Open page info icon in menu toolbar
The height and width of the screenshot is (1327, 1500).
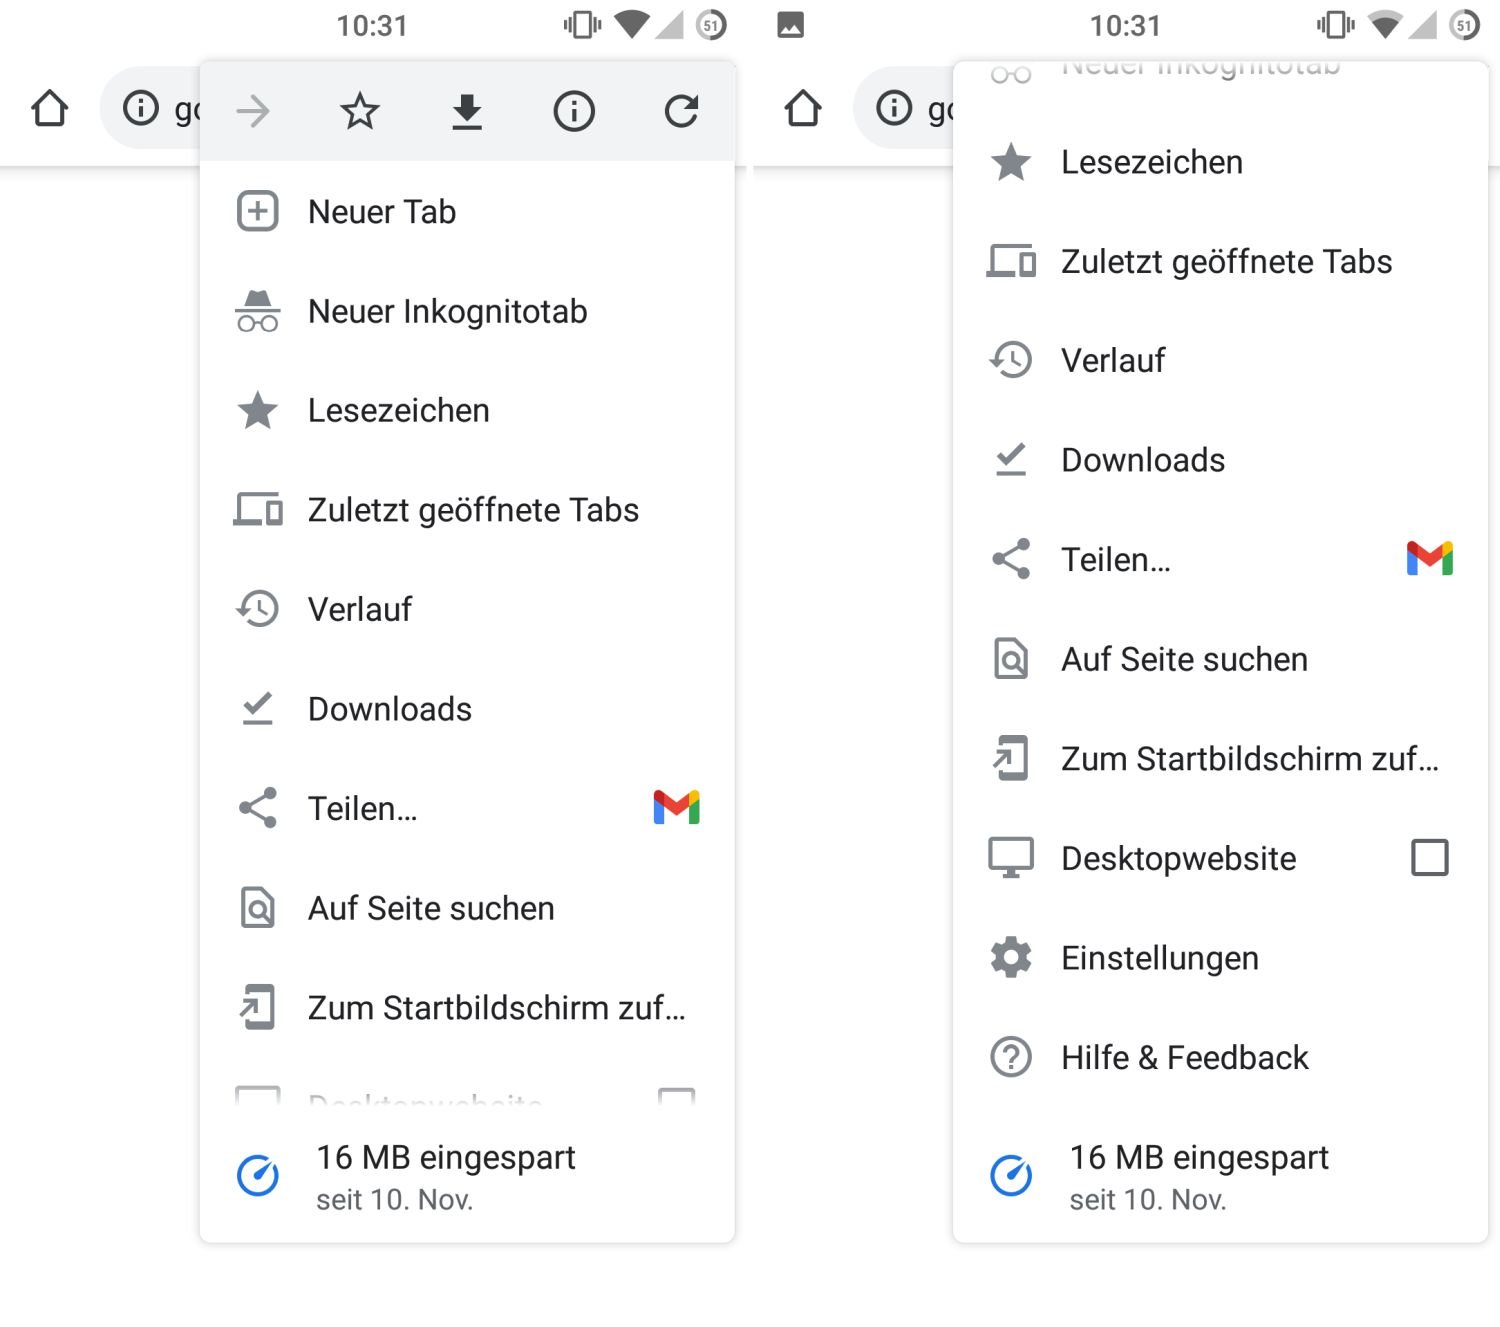[x=574, y=111]
